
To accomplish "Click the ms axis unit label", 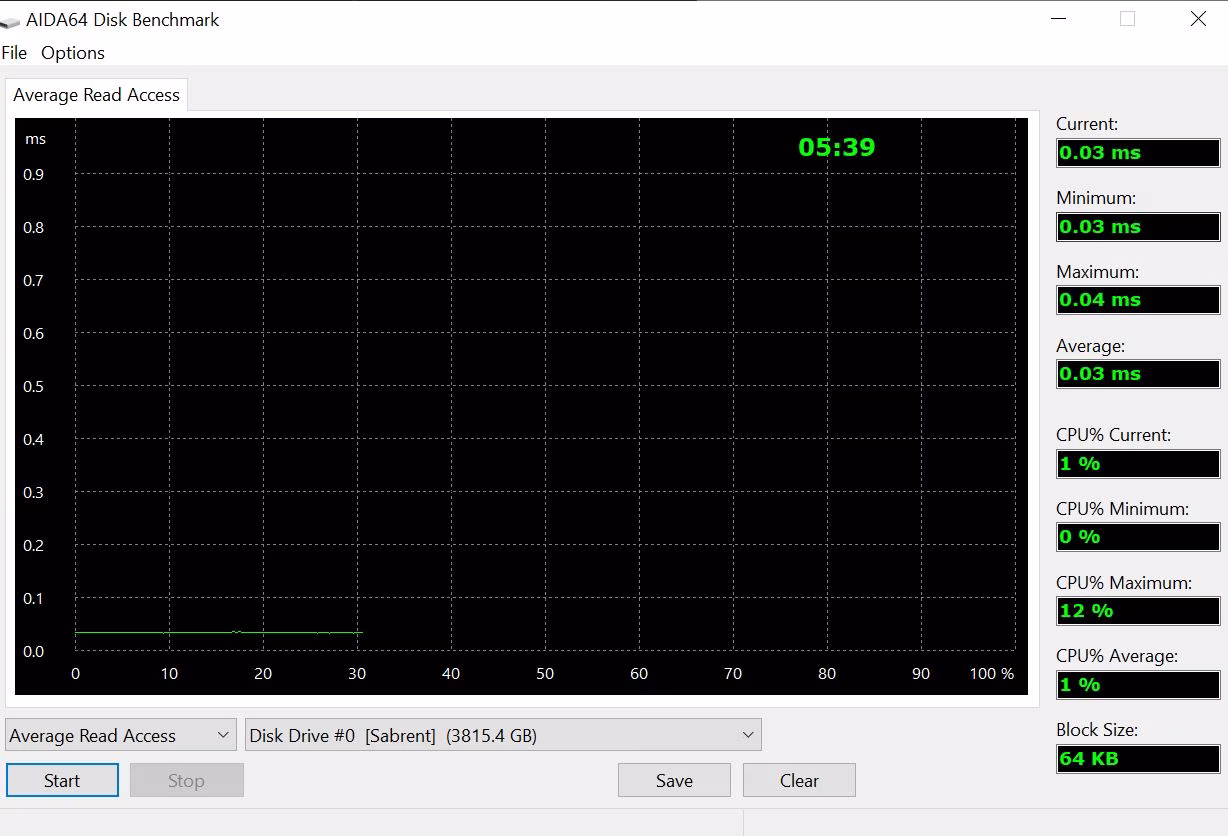I will click(x=36, y=139).
